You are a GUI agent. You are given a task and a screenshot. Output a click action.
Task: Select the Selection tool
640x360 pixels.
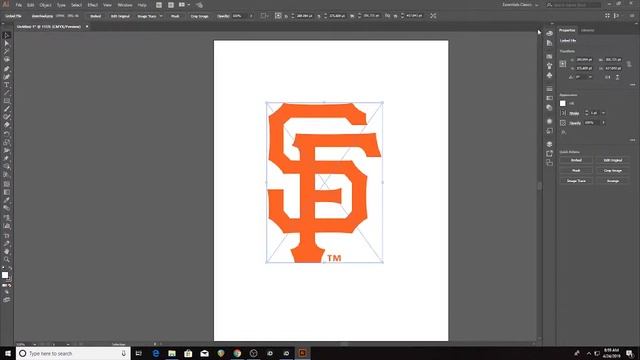(x=7, y=36)
